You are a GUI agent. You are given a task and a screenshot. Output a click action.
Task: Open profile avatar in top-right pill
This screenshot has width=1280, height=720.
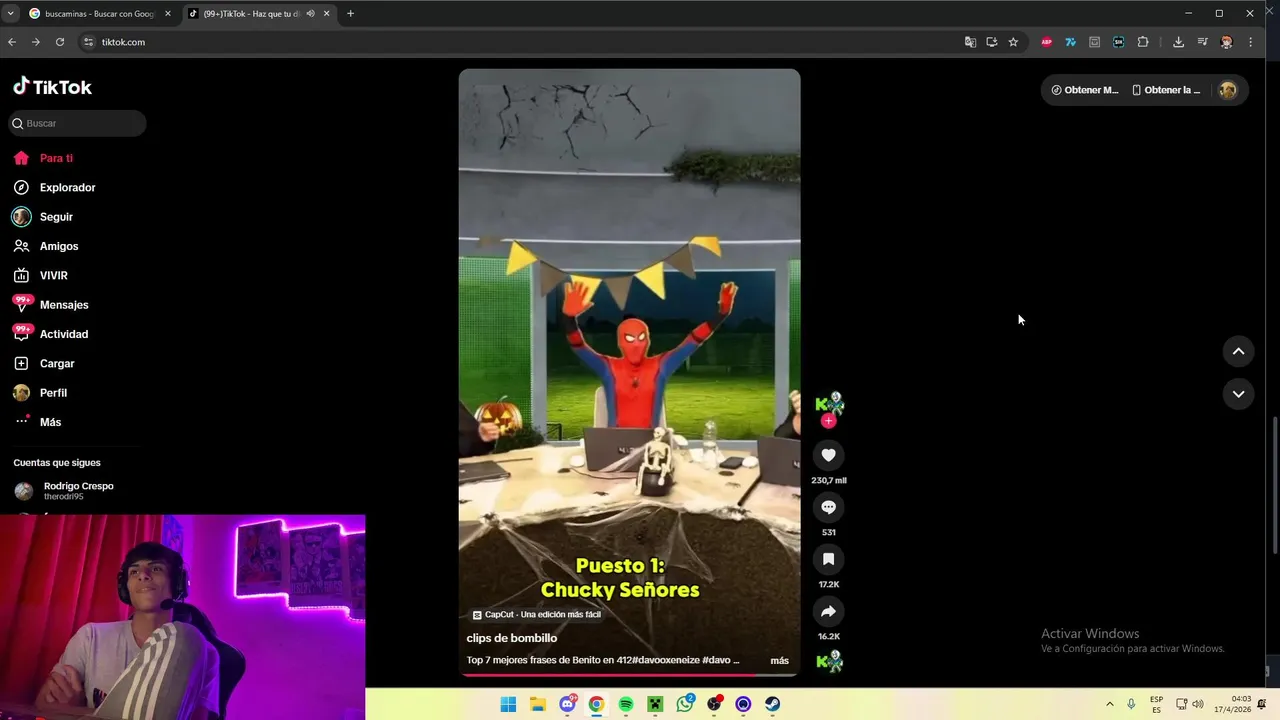(1228, 90)
